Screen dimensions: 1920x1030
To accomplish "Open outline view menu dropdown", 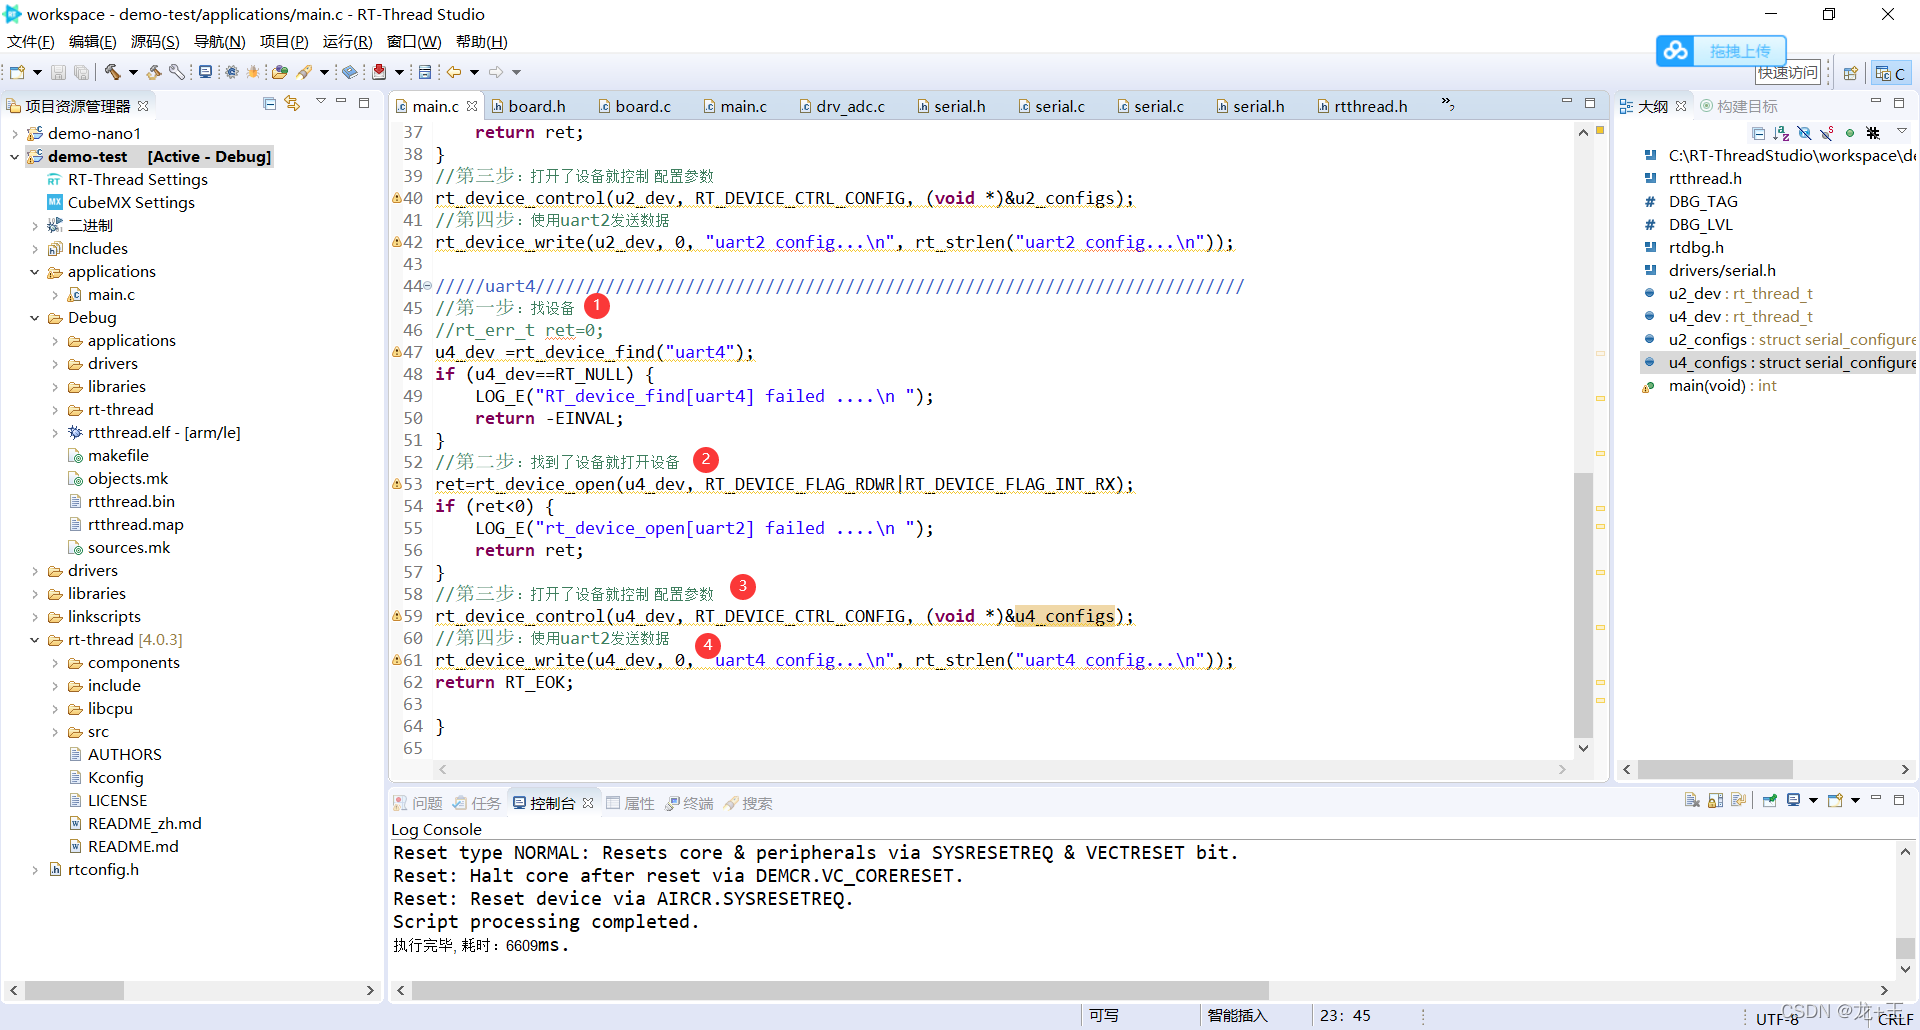I will 1902,131.
